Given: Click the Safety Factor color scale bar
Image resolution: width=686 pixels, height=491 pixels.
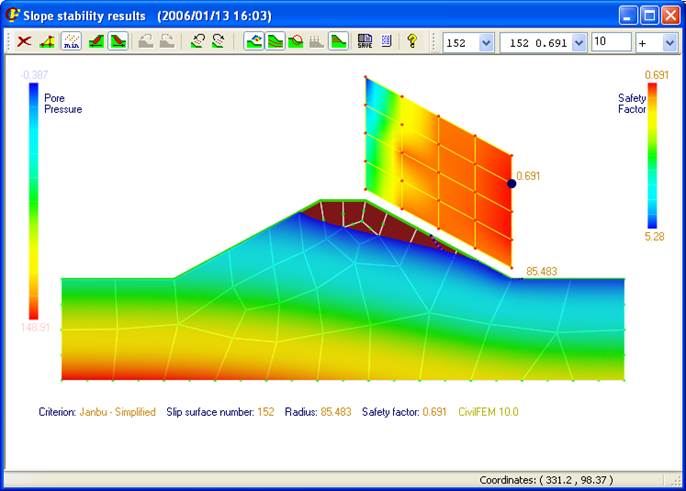Looking at the screenshot, I should [x=652, y=156].
